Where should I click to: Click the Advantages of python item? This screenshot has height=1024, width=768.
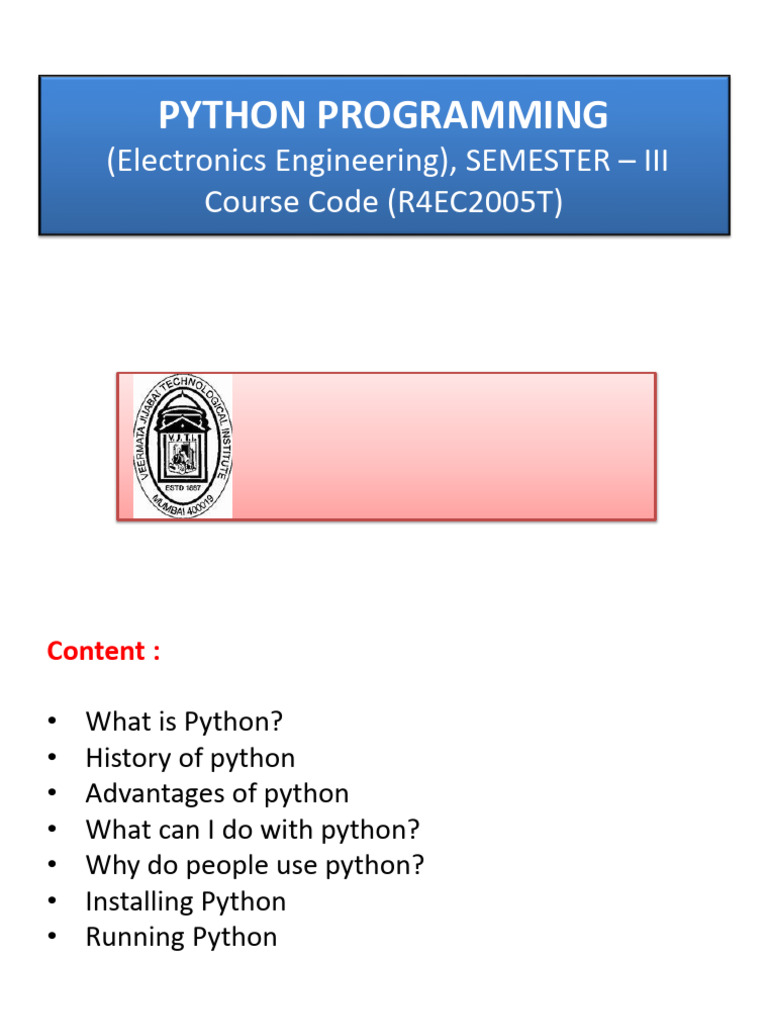(217, 793)
